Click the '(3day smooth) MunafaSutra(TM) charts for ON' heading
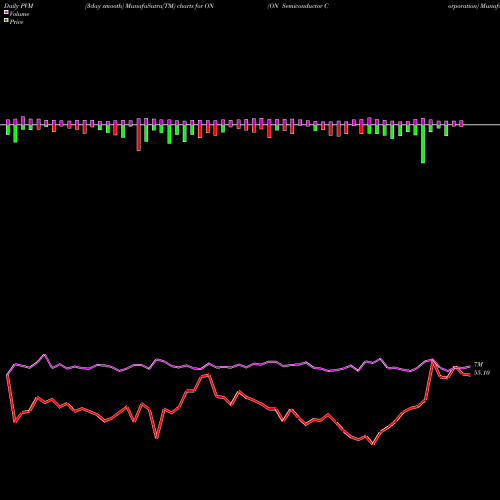This screenshot has height=500, width=500. 149,6
